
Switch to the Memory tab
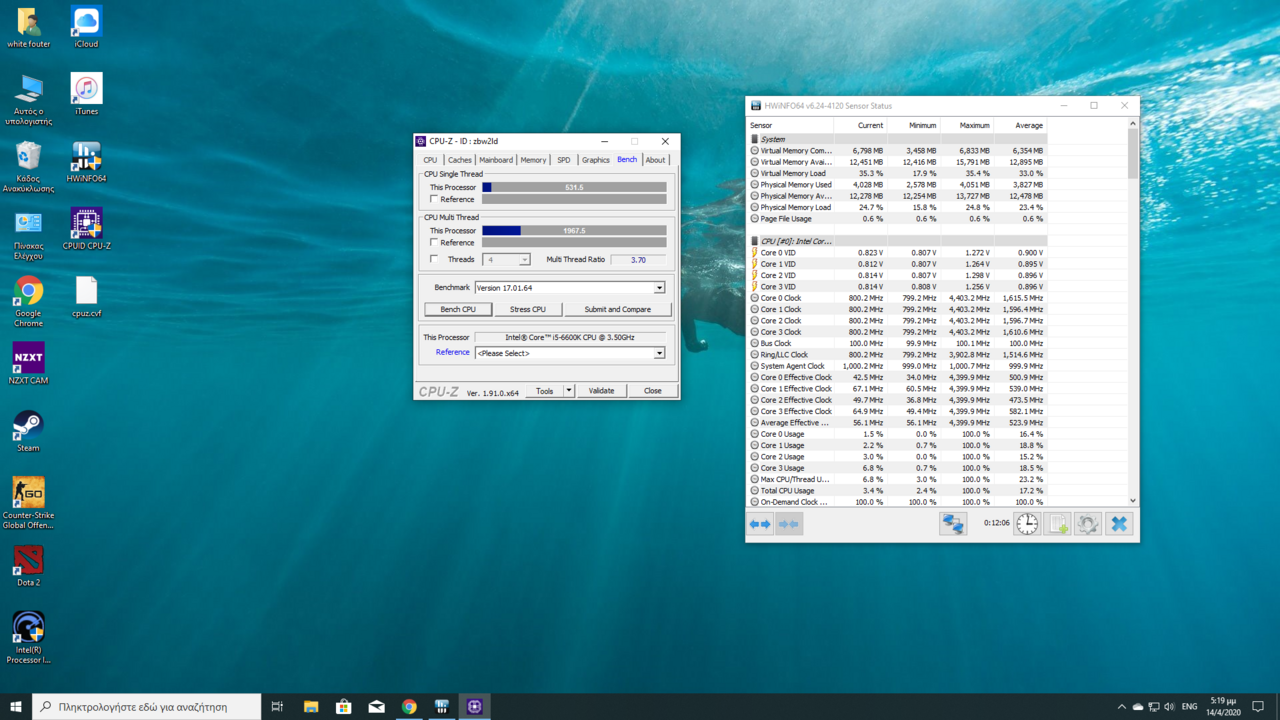[x=534, y=160]
